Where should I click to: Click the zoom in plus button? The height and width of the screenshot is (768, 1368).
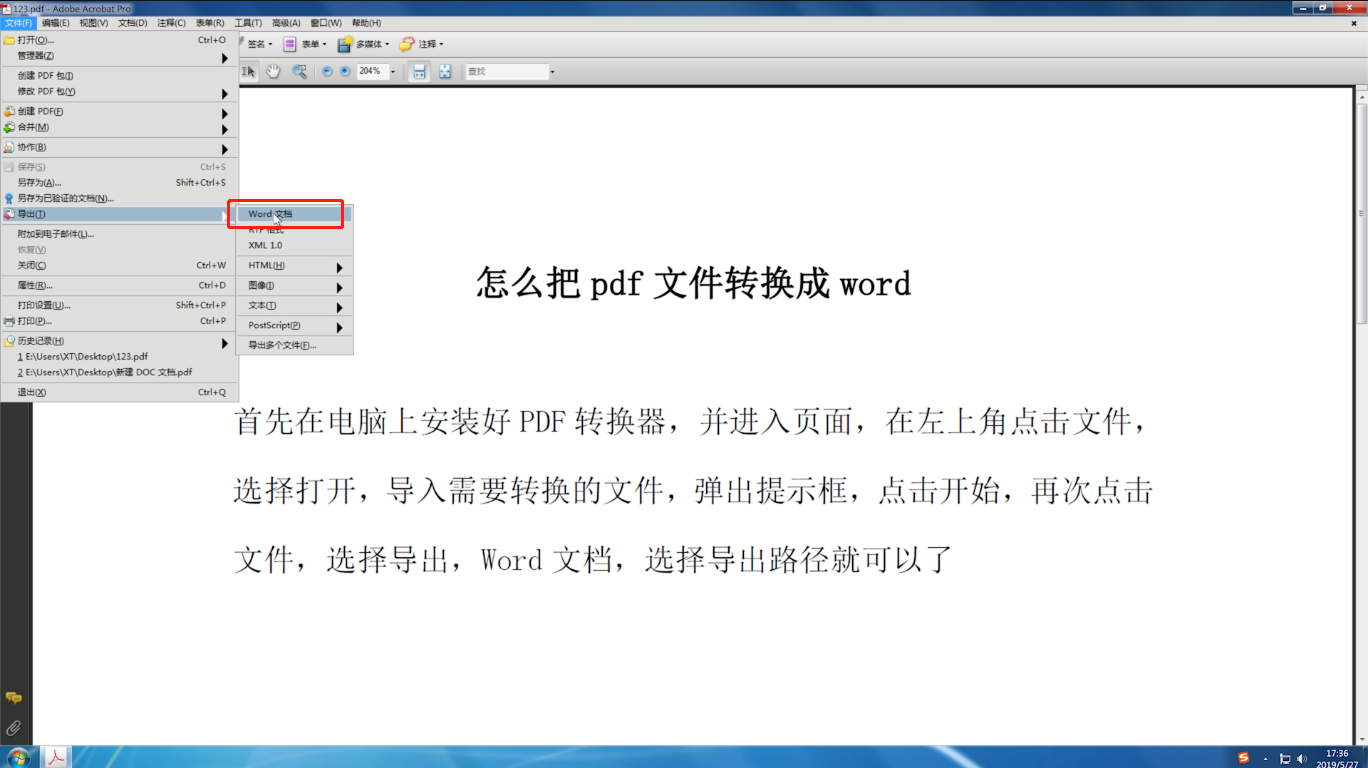345,71
